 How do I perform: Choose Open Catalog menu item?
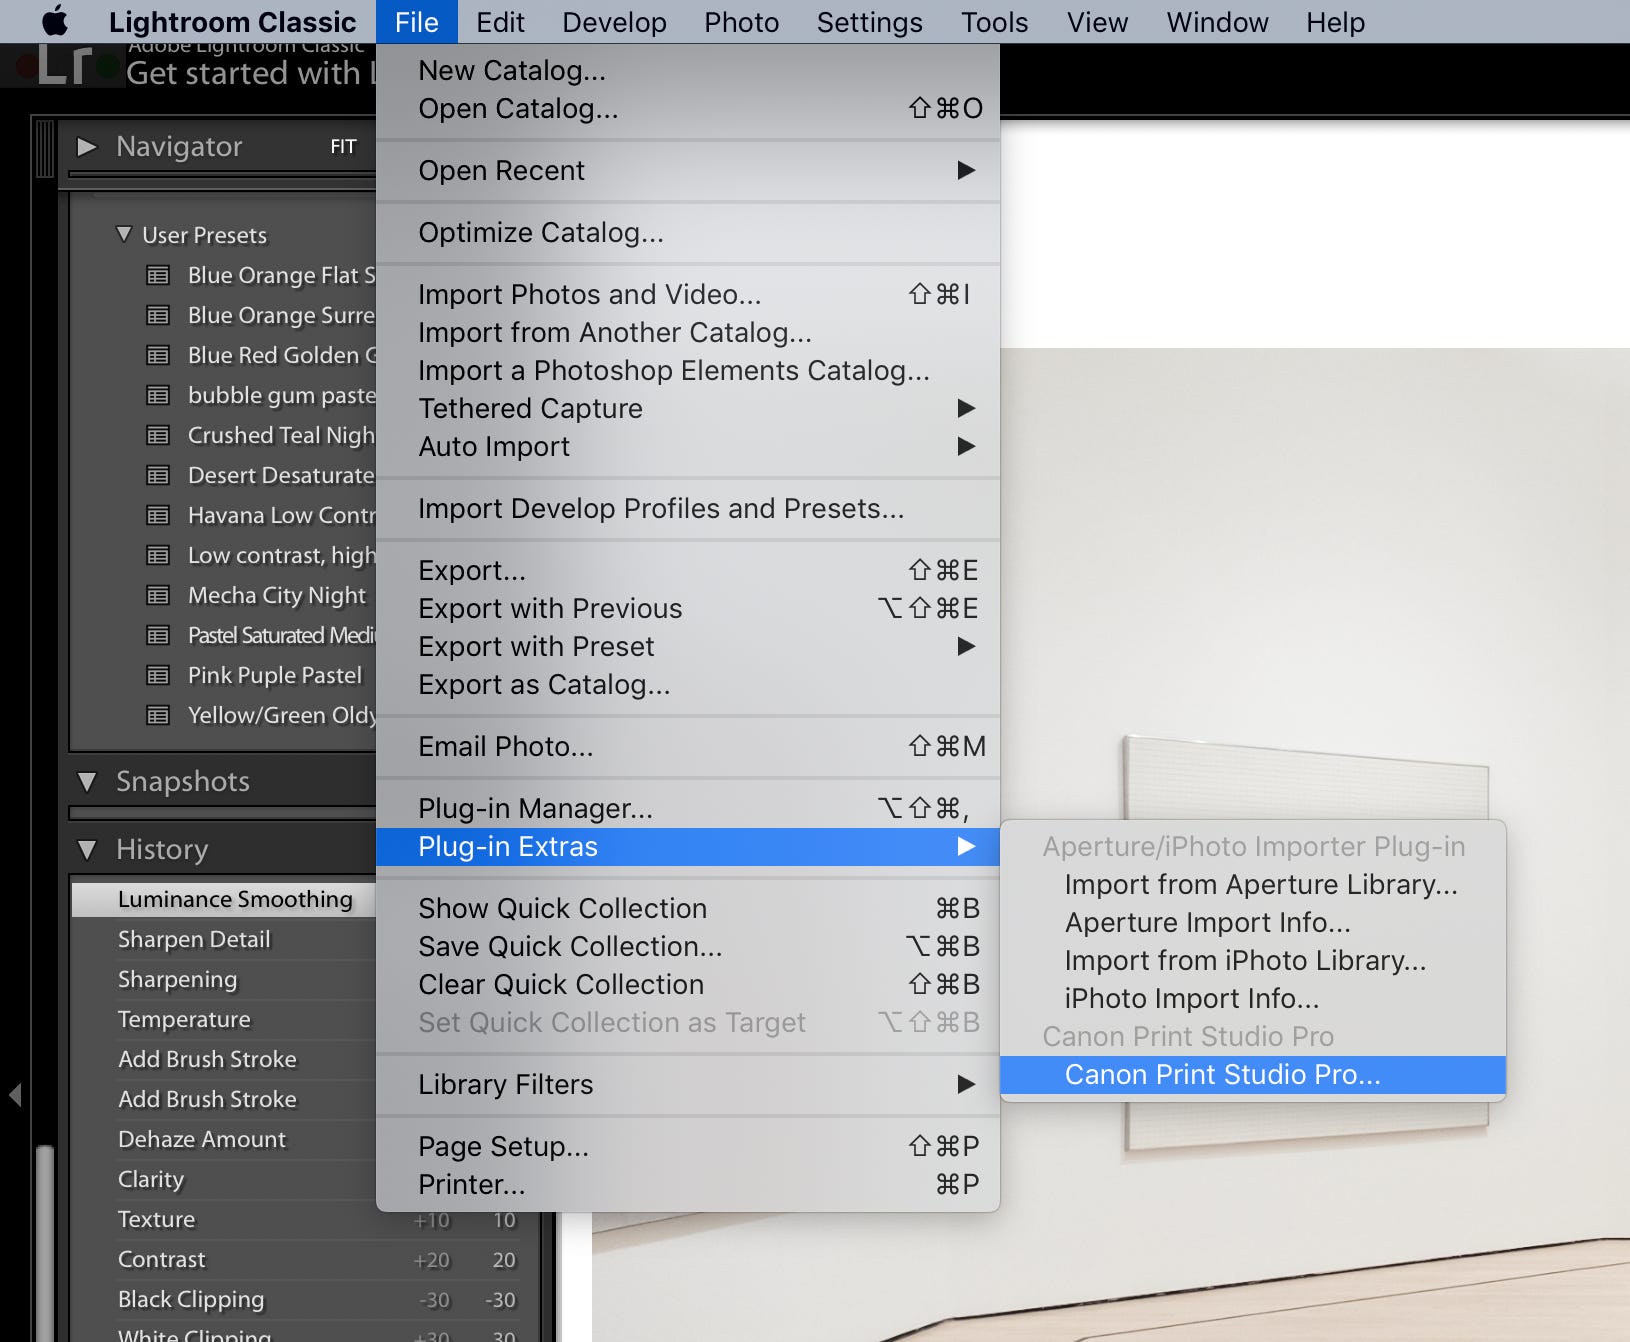click(688, 108)
